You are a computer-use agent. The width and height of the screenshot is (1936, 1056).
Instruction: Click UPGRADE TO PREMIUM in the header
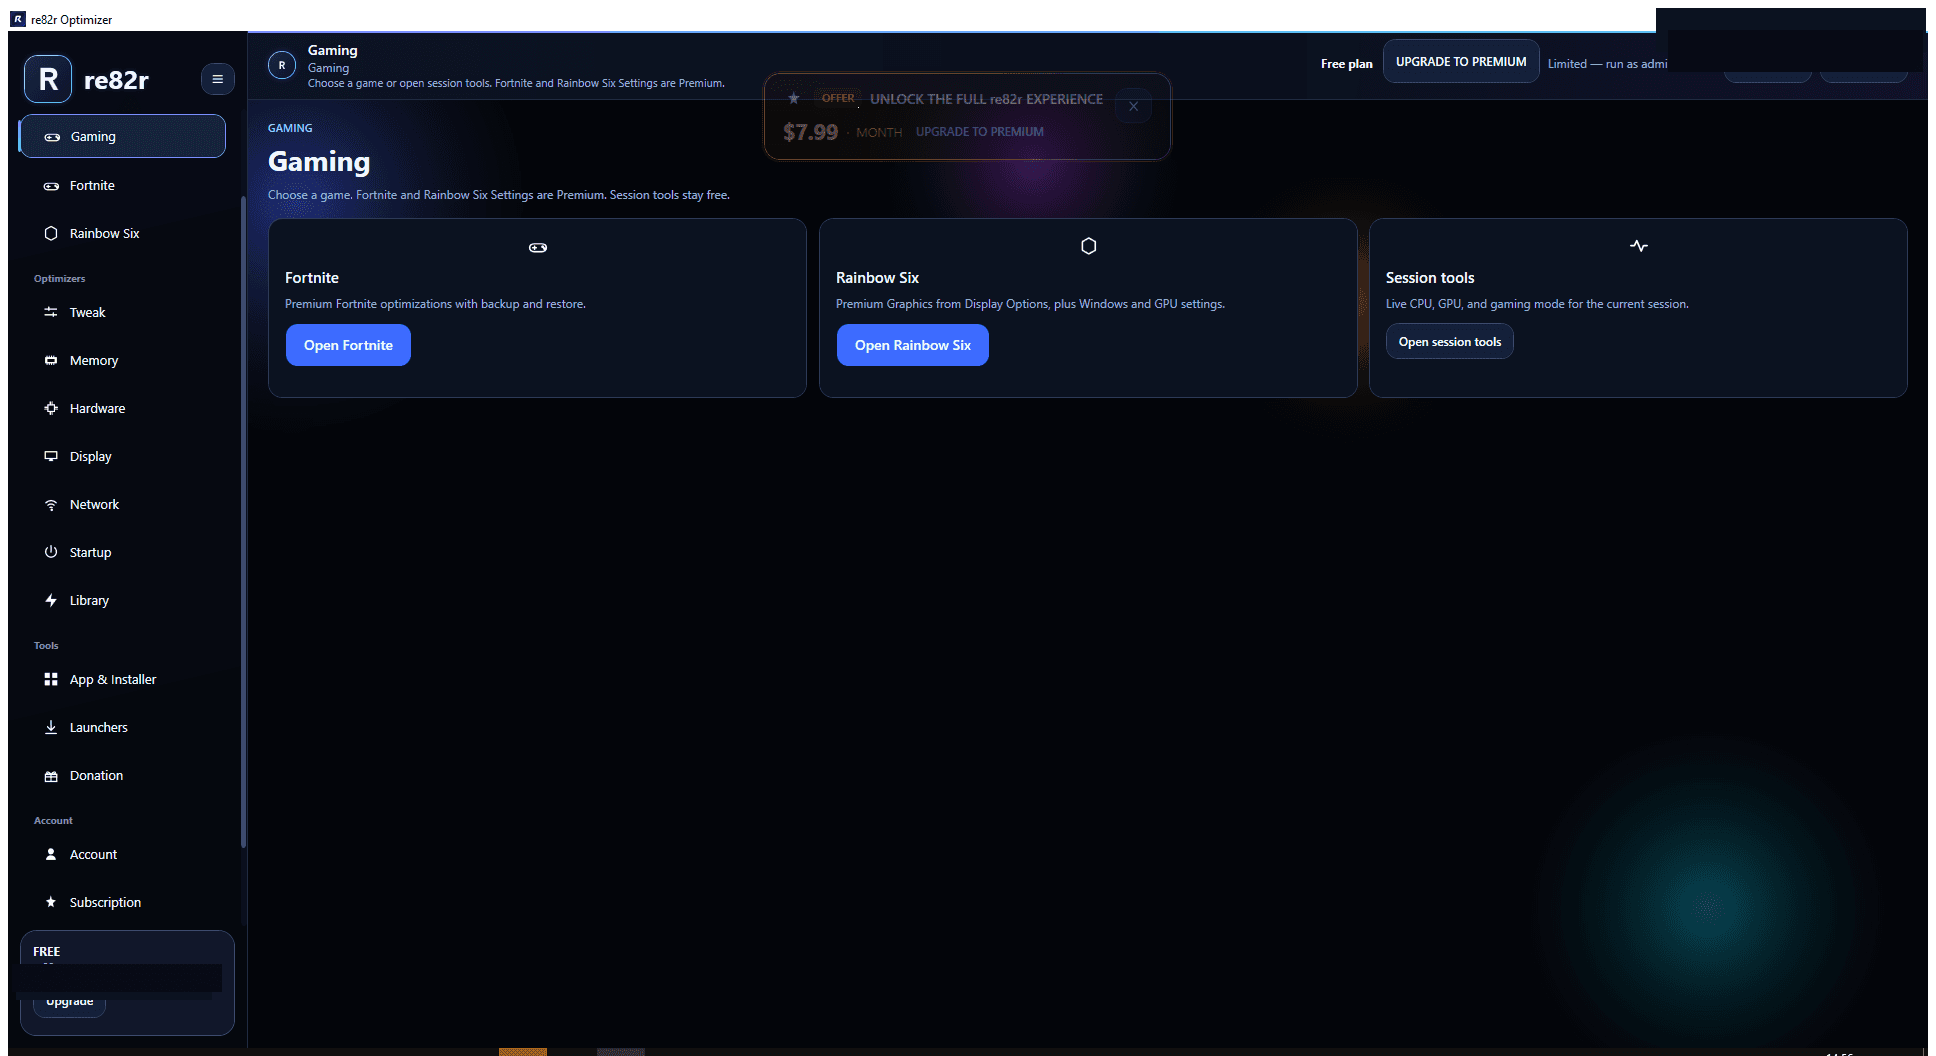pos(1461,62)
